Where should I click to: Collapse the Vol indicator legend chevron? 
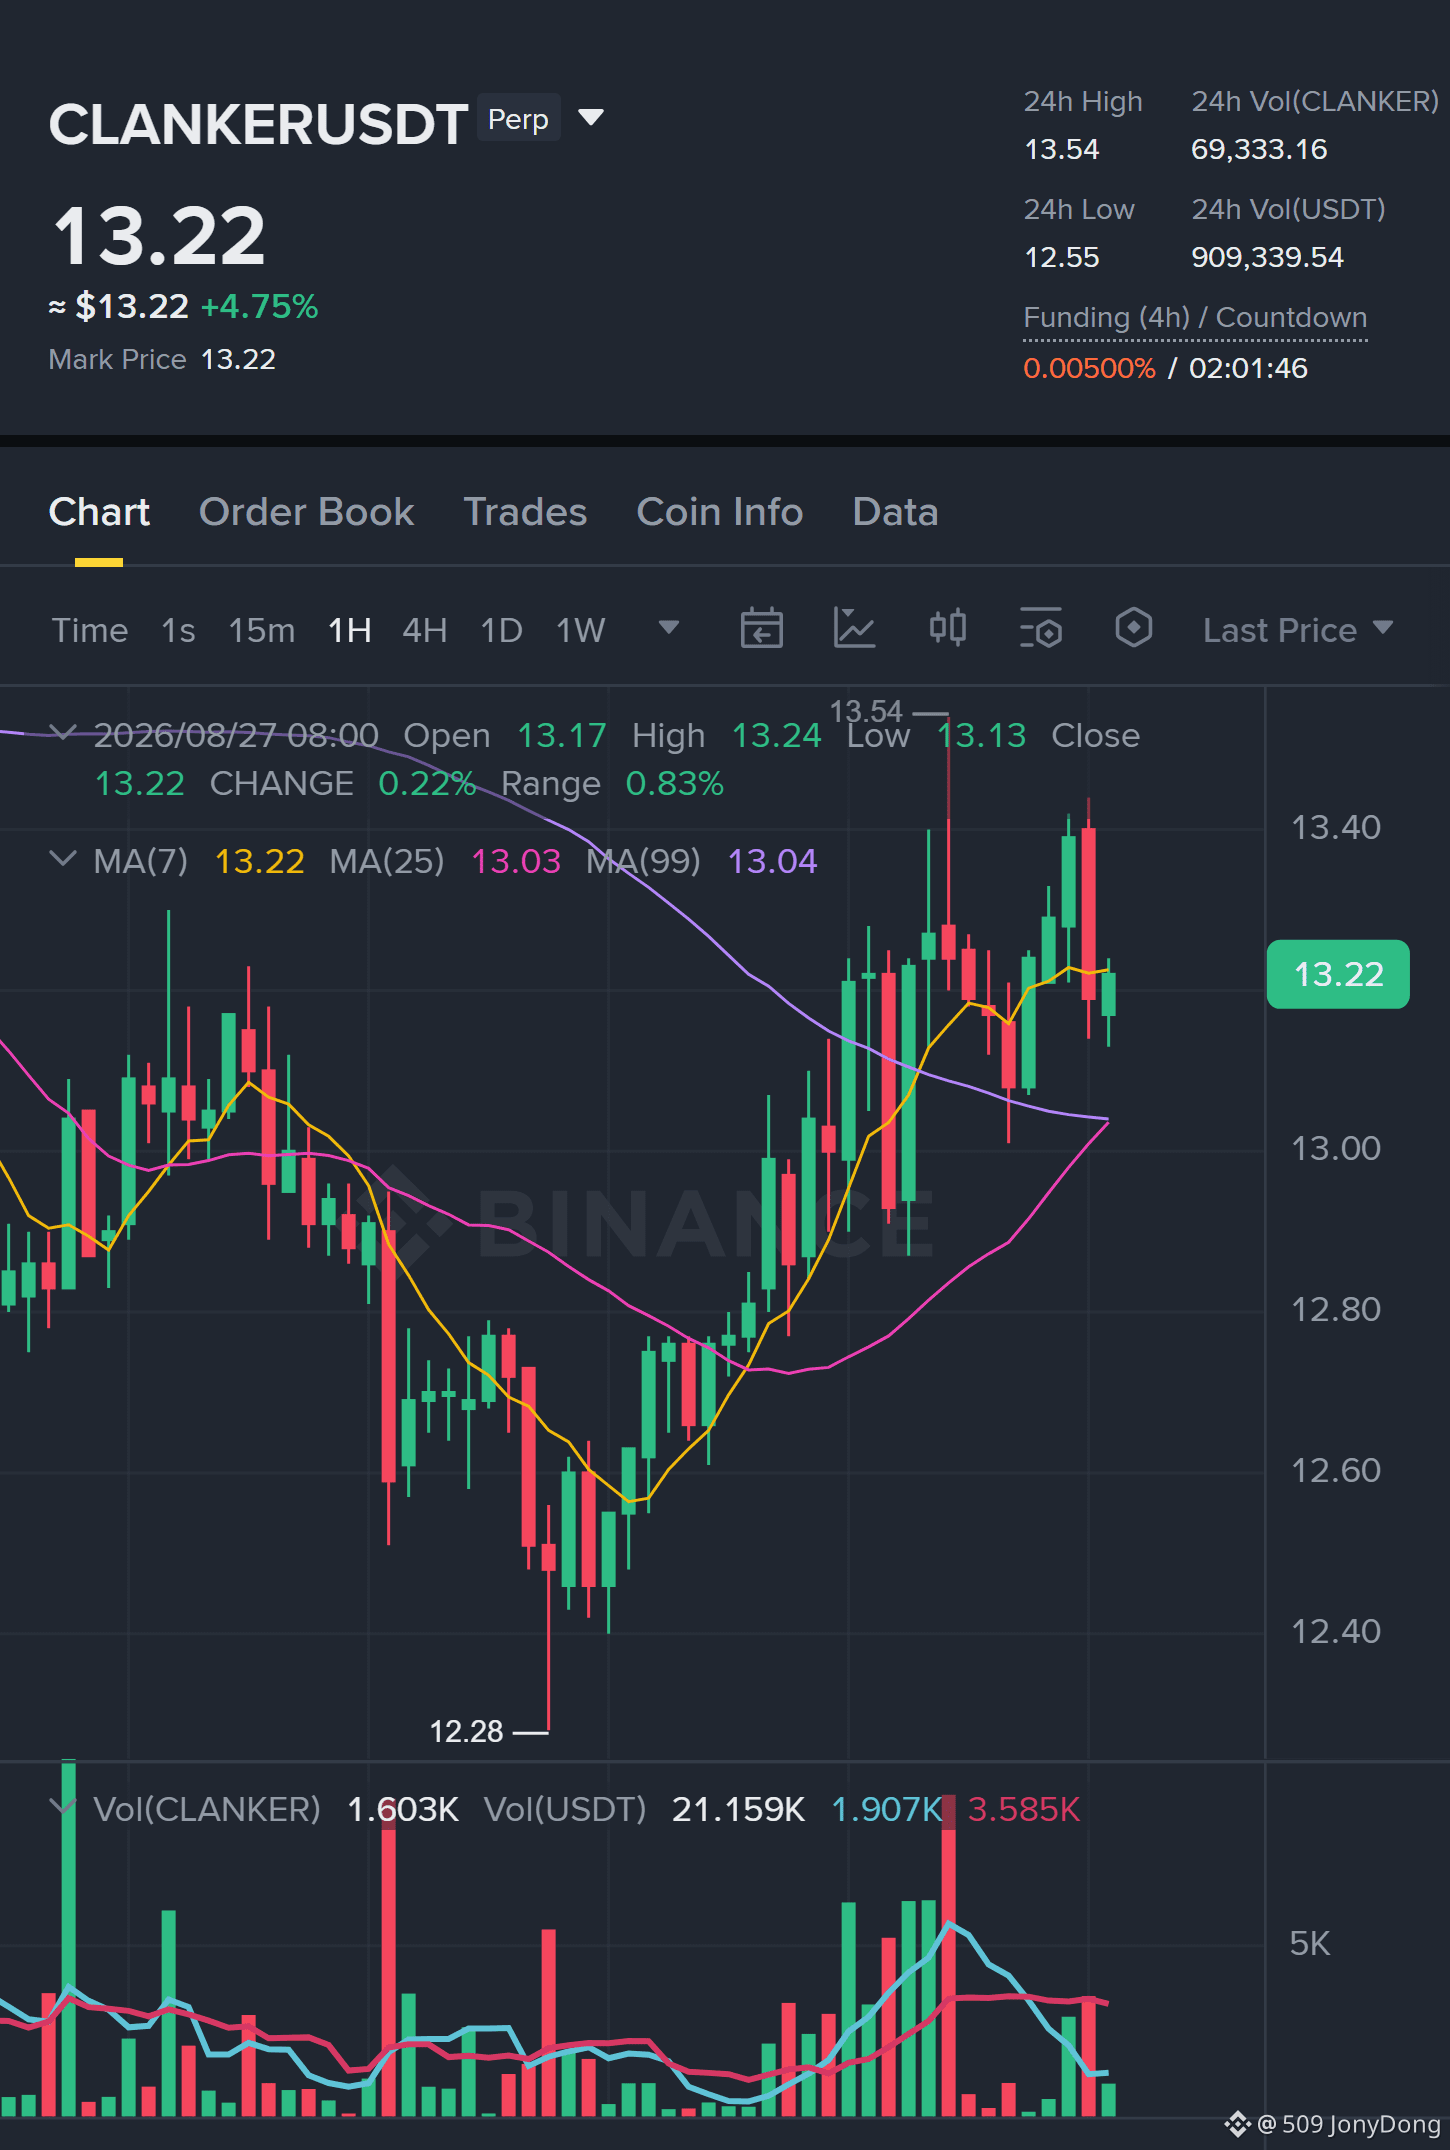pyautogui.click(x=63, y=1807)
